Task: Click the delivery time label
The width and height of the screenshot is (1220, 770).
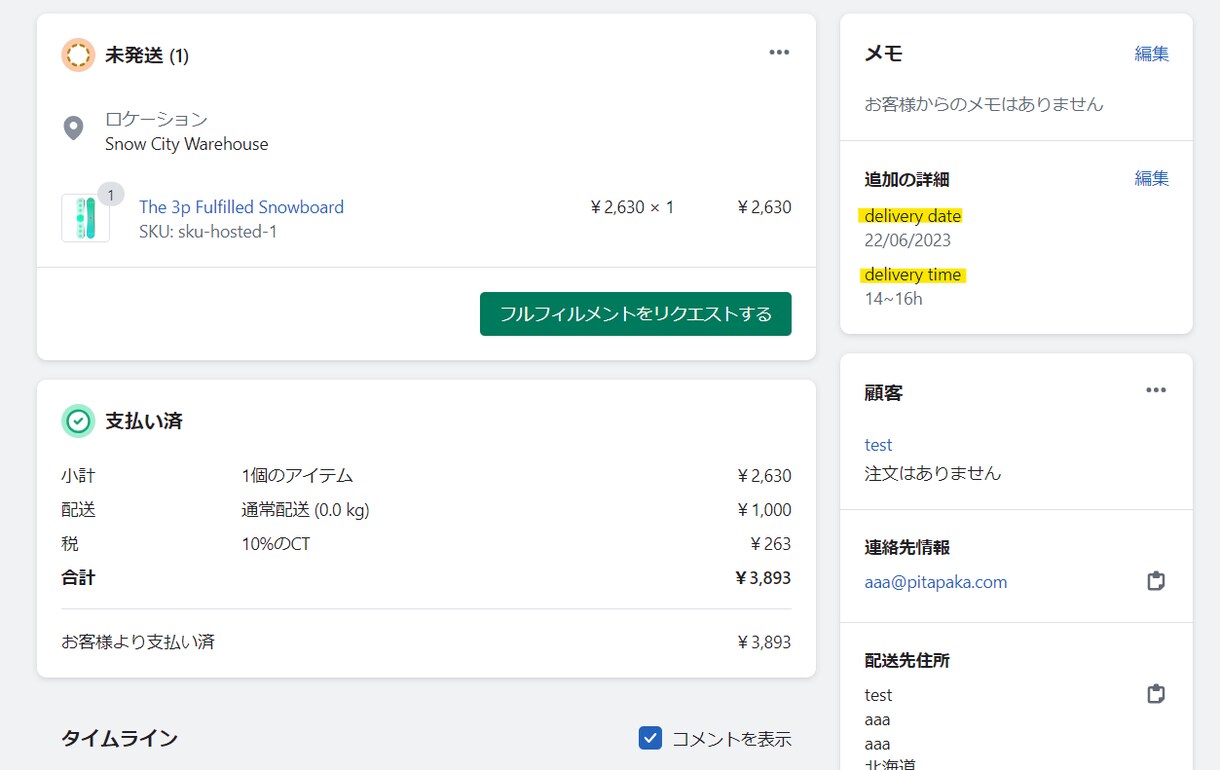Action: point(912,274)
